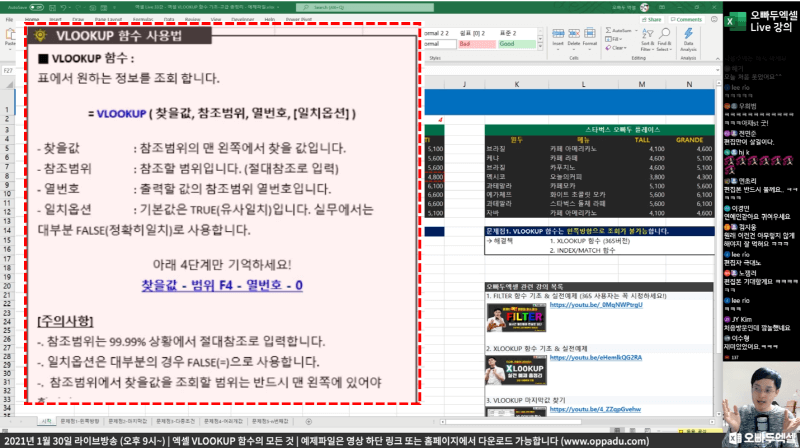Open the FILTER lecture YouTube link

596,305
